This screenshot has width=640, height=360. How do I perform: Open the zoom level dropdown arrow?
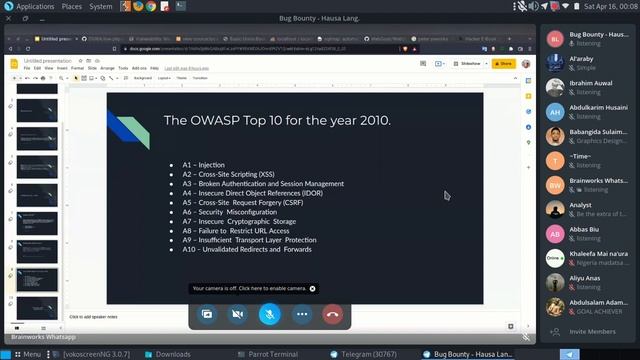67,78
